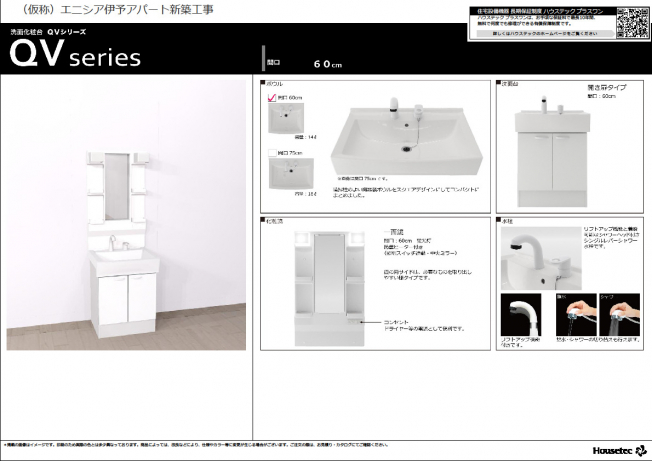Check the unchecked 間口 75cm bowl checkbox
The image size is (652, 461).
(270, 152)
